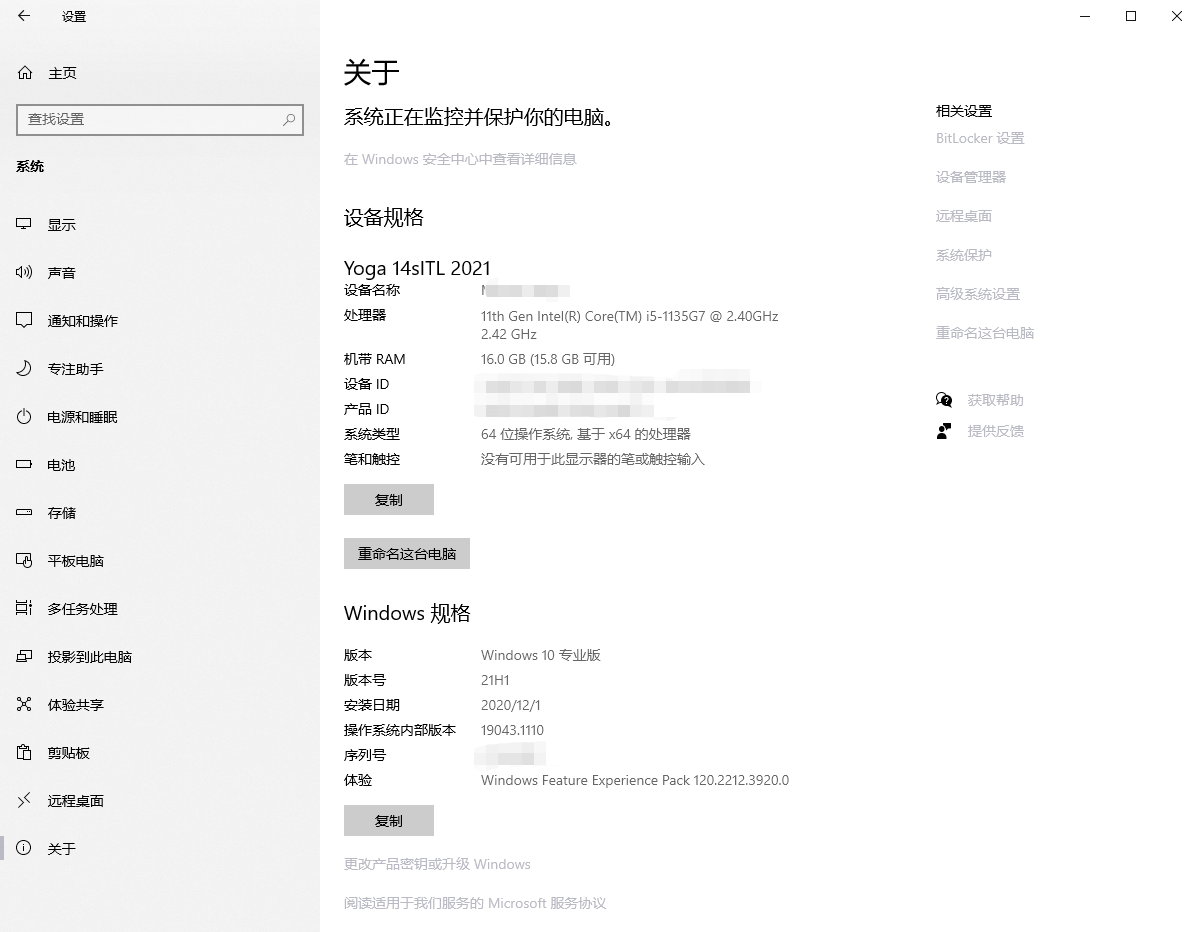This screenshot has width=1200, height=932.
Task: Click the Give feedback (提供反馈) person icon
Action: [944, 431]
